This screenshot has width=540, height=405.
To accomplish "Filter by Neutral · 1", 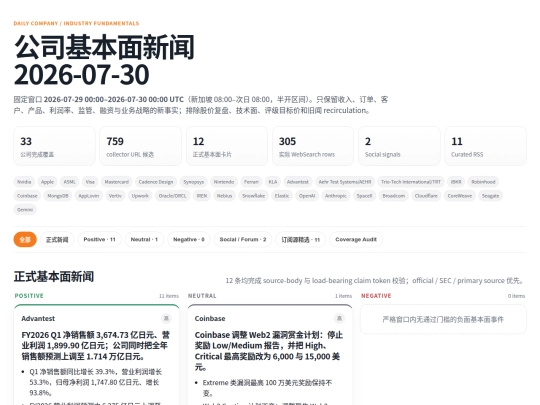I will pos(144,239).
